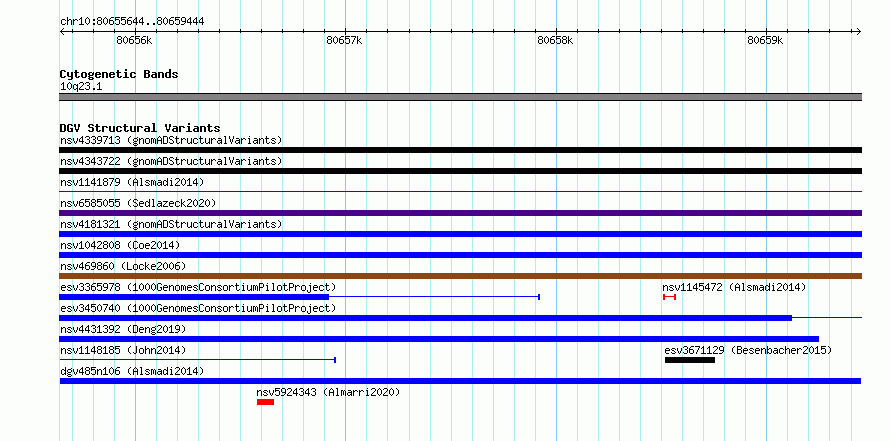Screen dimensions: 890x441
Task: Open nsv4431392 (Deng2019) label
Action: [x=123, y=329]
